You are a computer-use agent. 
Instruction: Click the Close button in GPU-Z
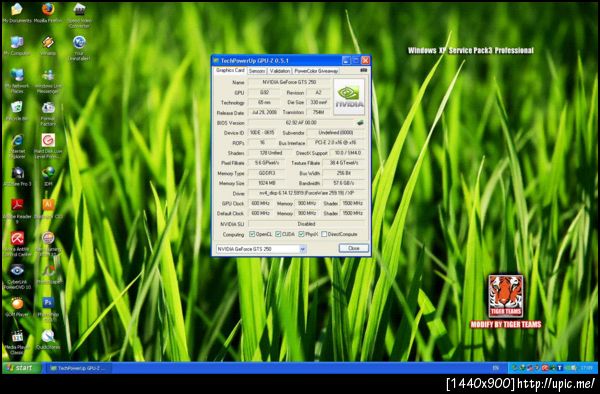pyautogui.click(x=354, y=248)
